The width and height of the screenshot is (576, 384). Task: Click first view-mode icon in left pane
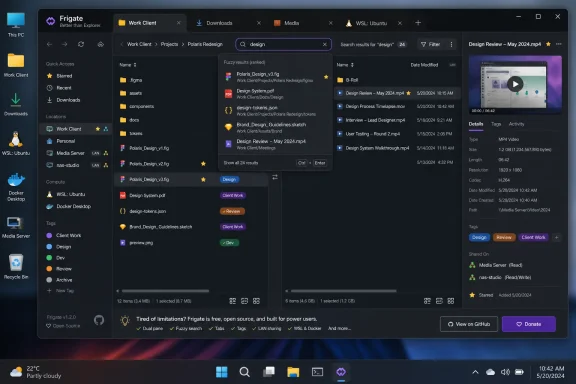point(233,301)
